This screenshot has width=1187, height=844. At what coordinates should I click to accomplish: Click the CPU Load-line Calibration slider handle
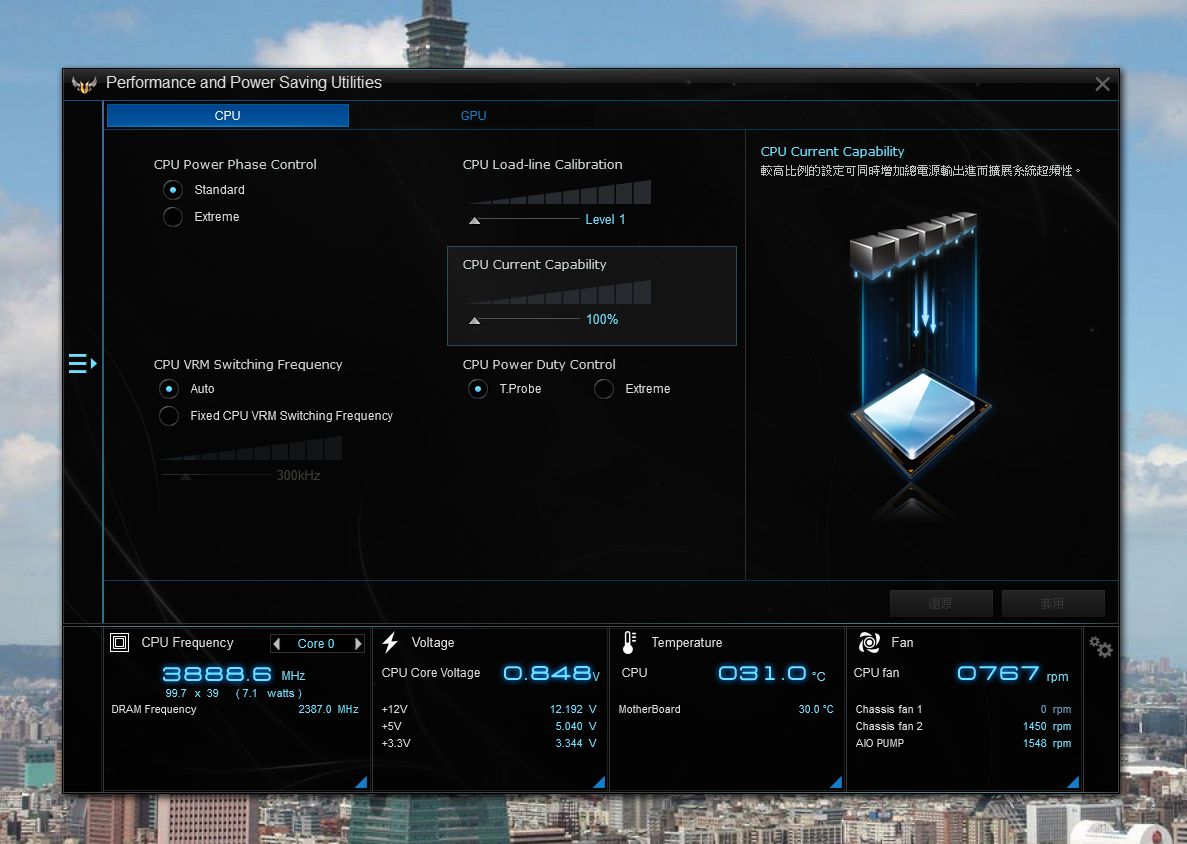pos(475,220)
